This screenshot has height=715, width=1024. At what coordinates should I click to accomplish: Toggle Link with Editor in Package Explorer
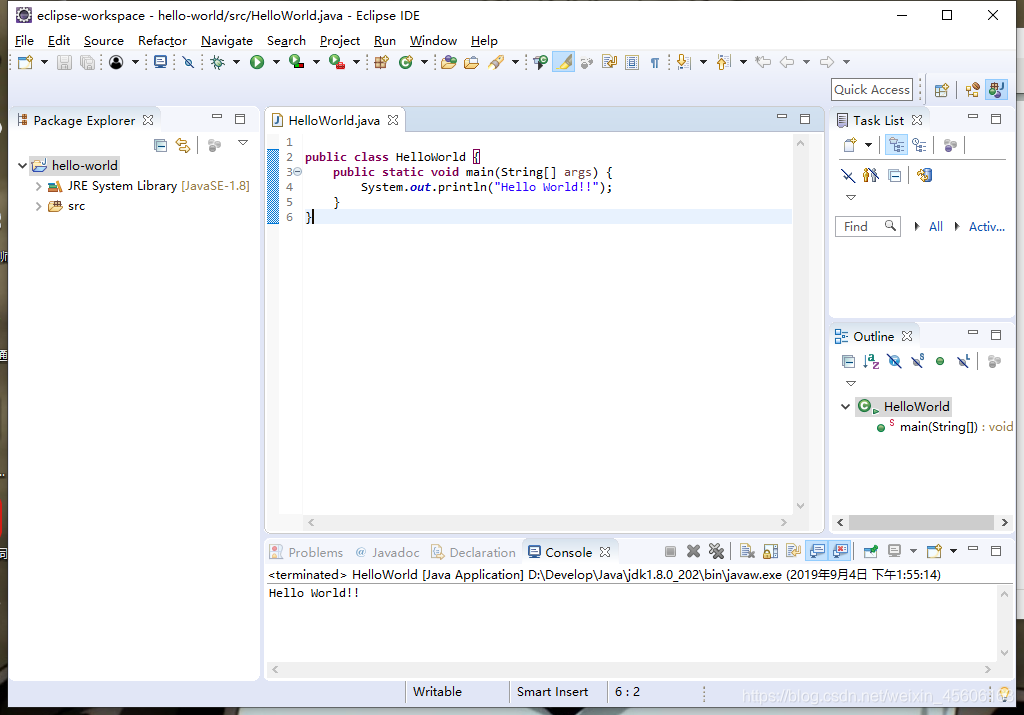tap(183, 145)
